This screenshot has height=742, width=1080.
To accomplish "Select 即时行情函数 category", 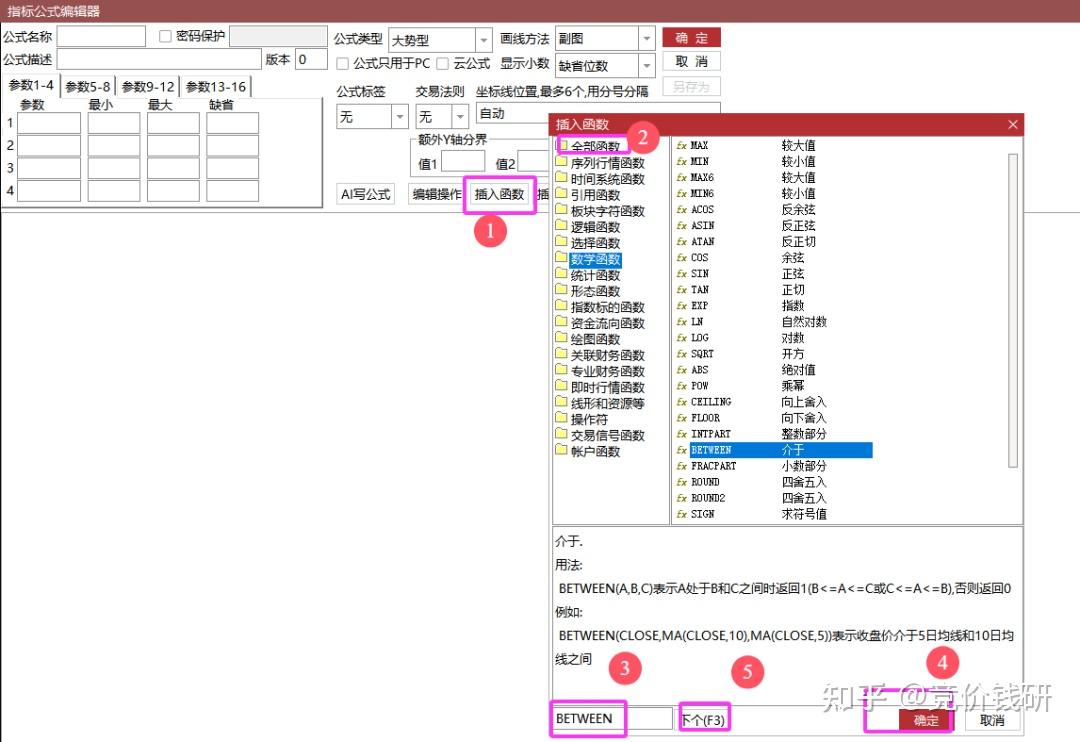I will pyautogui.click(x=608, y=387).
